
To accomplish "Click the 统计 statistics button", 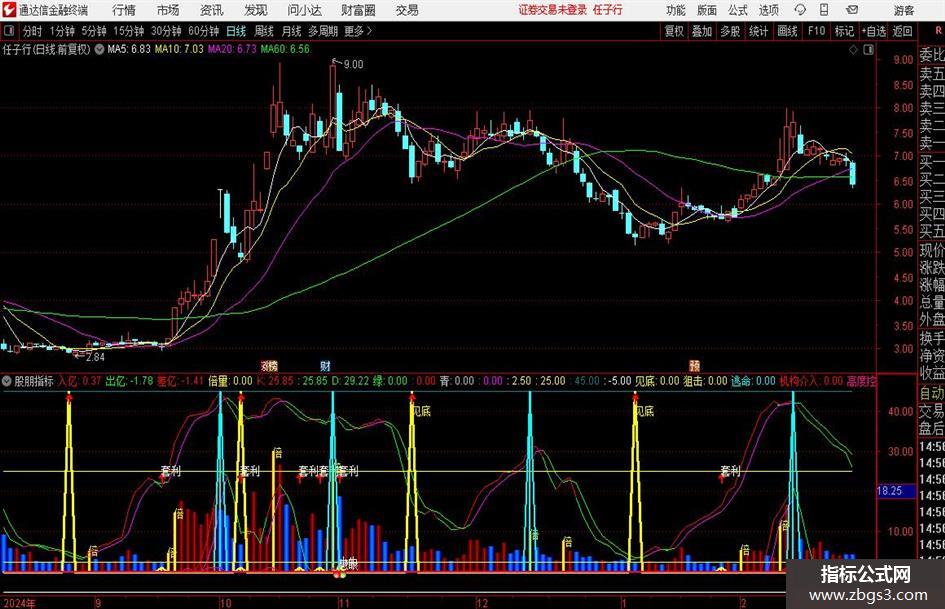I will (x=758, y=31).
